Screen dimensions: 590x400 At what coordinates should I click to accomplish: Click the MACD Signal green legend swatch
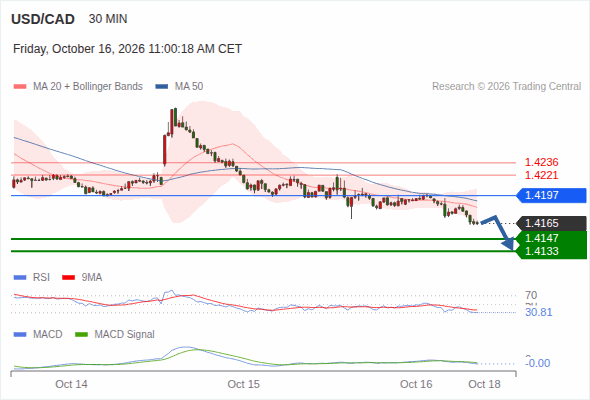pyautogui.click(x=82, y=335)
